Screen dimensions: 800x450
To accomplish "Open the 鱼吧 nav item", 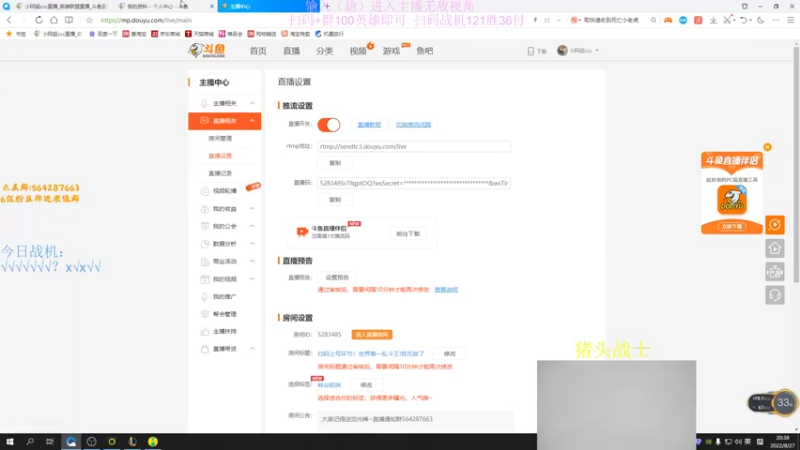I will click(x=424, y=51).
